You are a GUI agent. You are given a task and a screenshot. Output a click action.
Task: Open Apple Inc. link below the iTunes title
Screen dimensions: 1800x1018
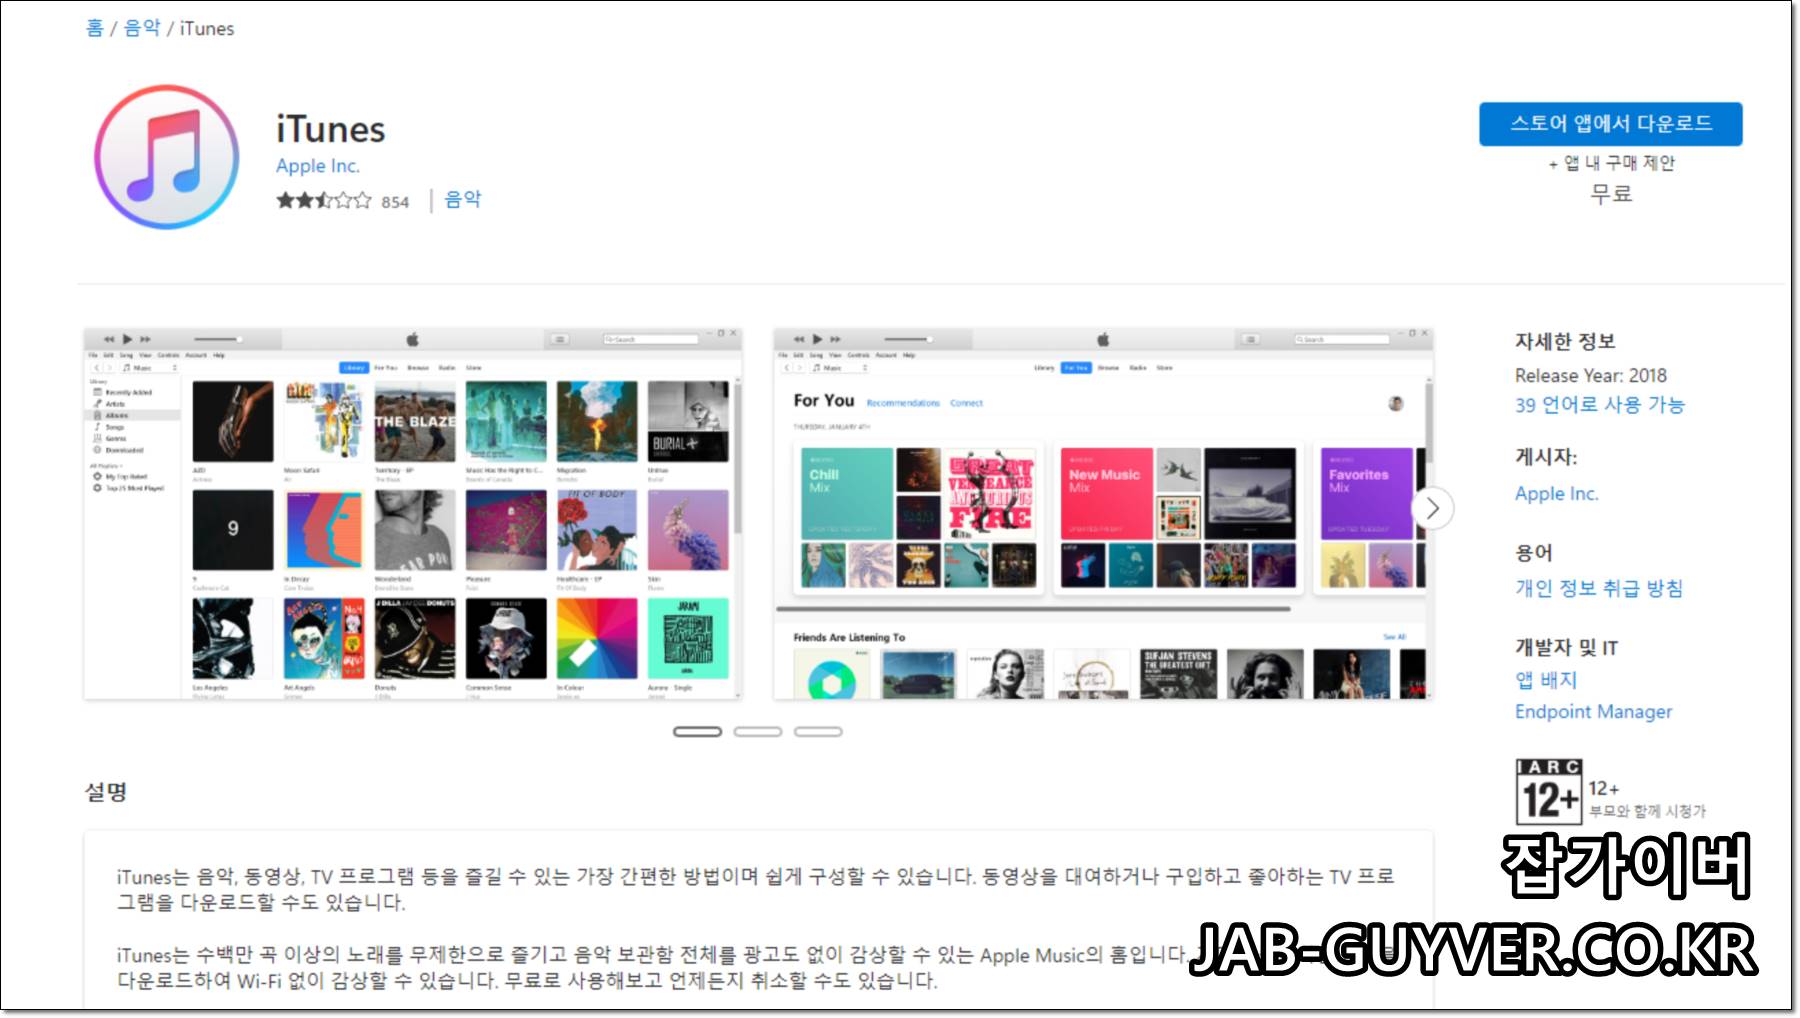pyautogui.click(x=317, y=166)
